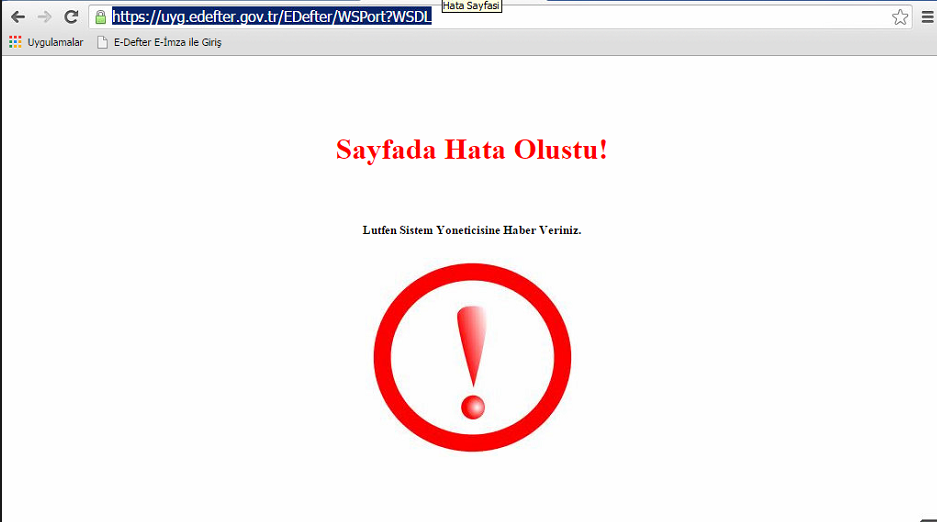The width and height of the screenshot is (937, 522).
Task: Click the highlighted URL in the address bar
Action: tap(271, 17)
